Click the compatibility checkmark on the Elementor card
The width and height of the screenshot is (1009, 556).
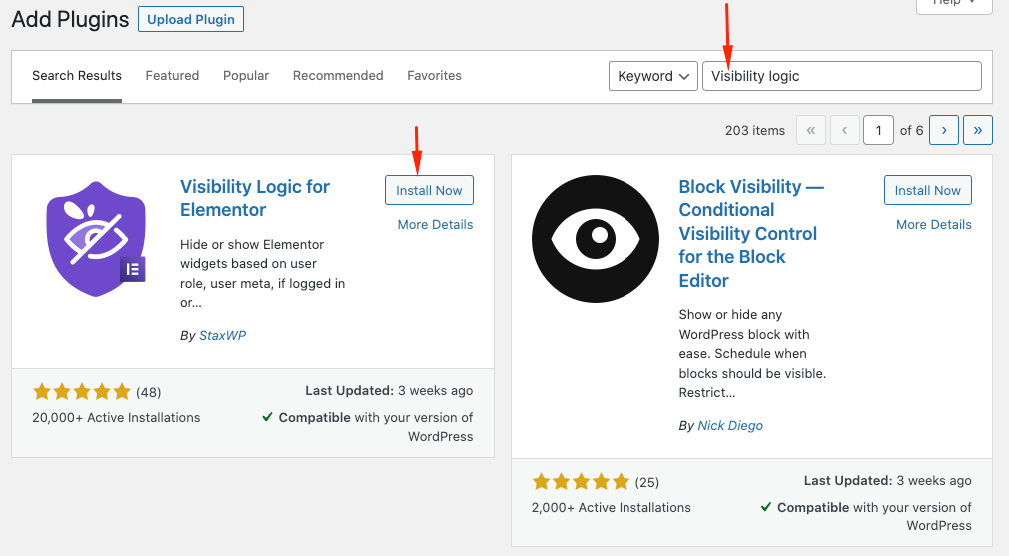267,417
